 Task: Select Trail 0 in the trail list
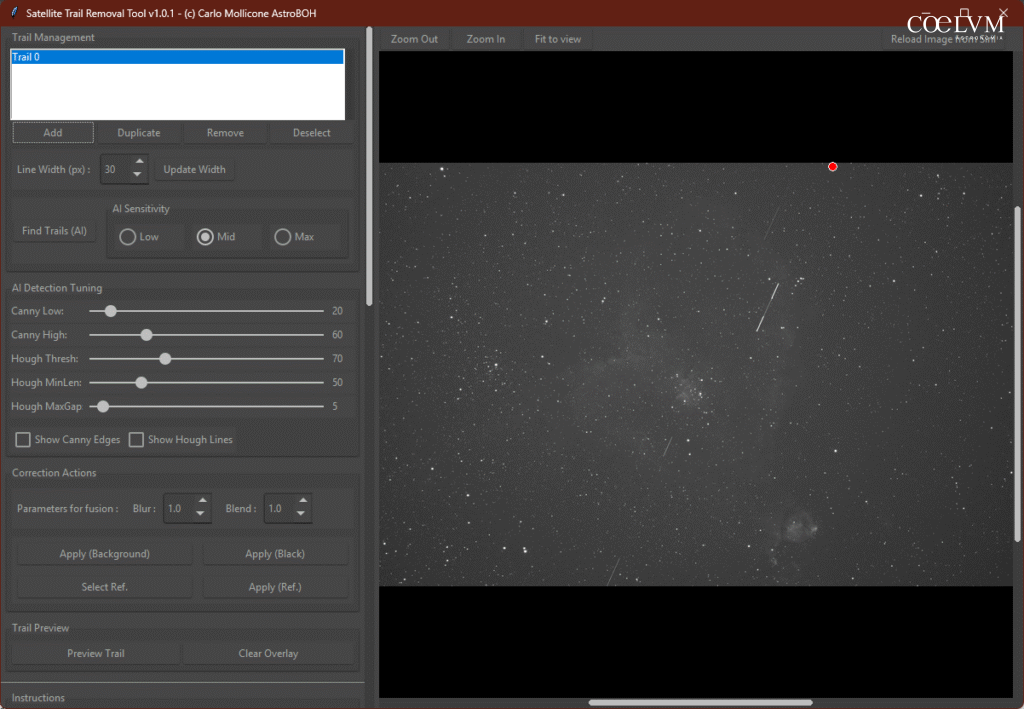[x=177, y=58]
